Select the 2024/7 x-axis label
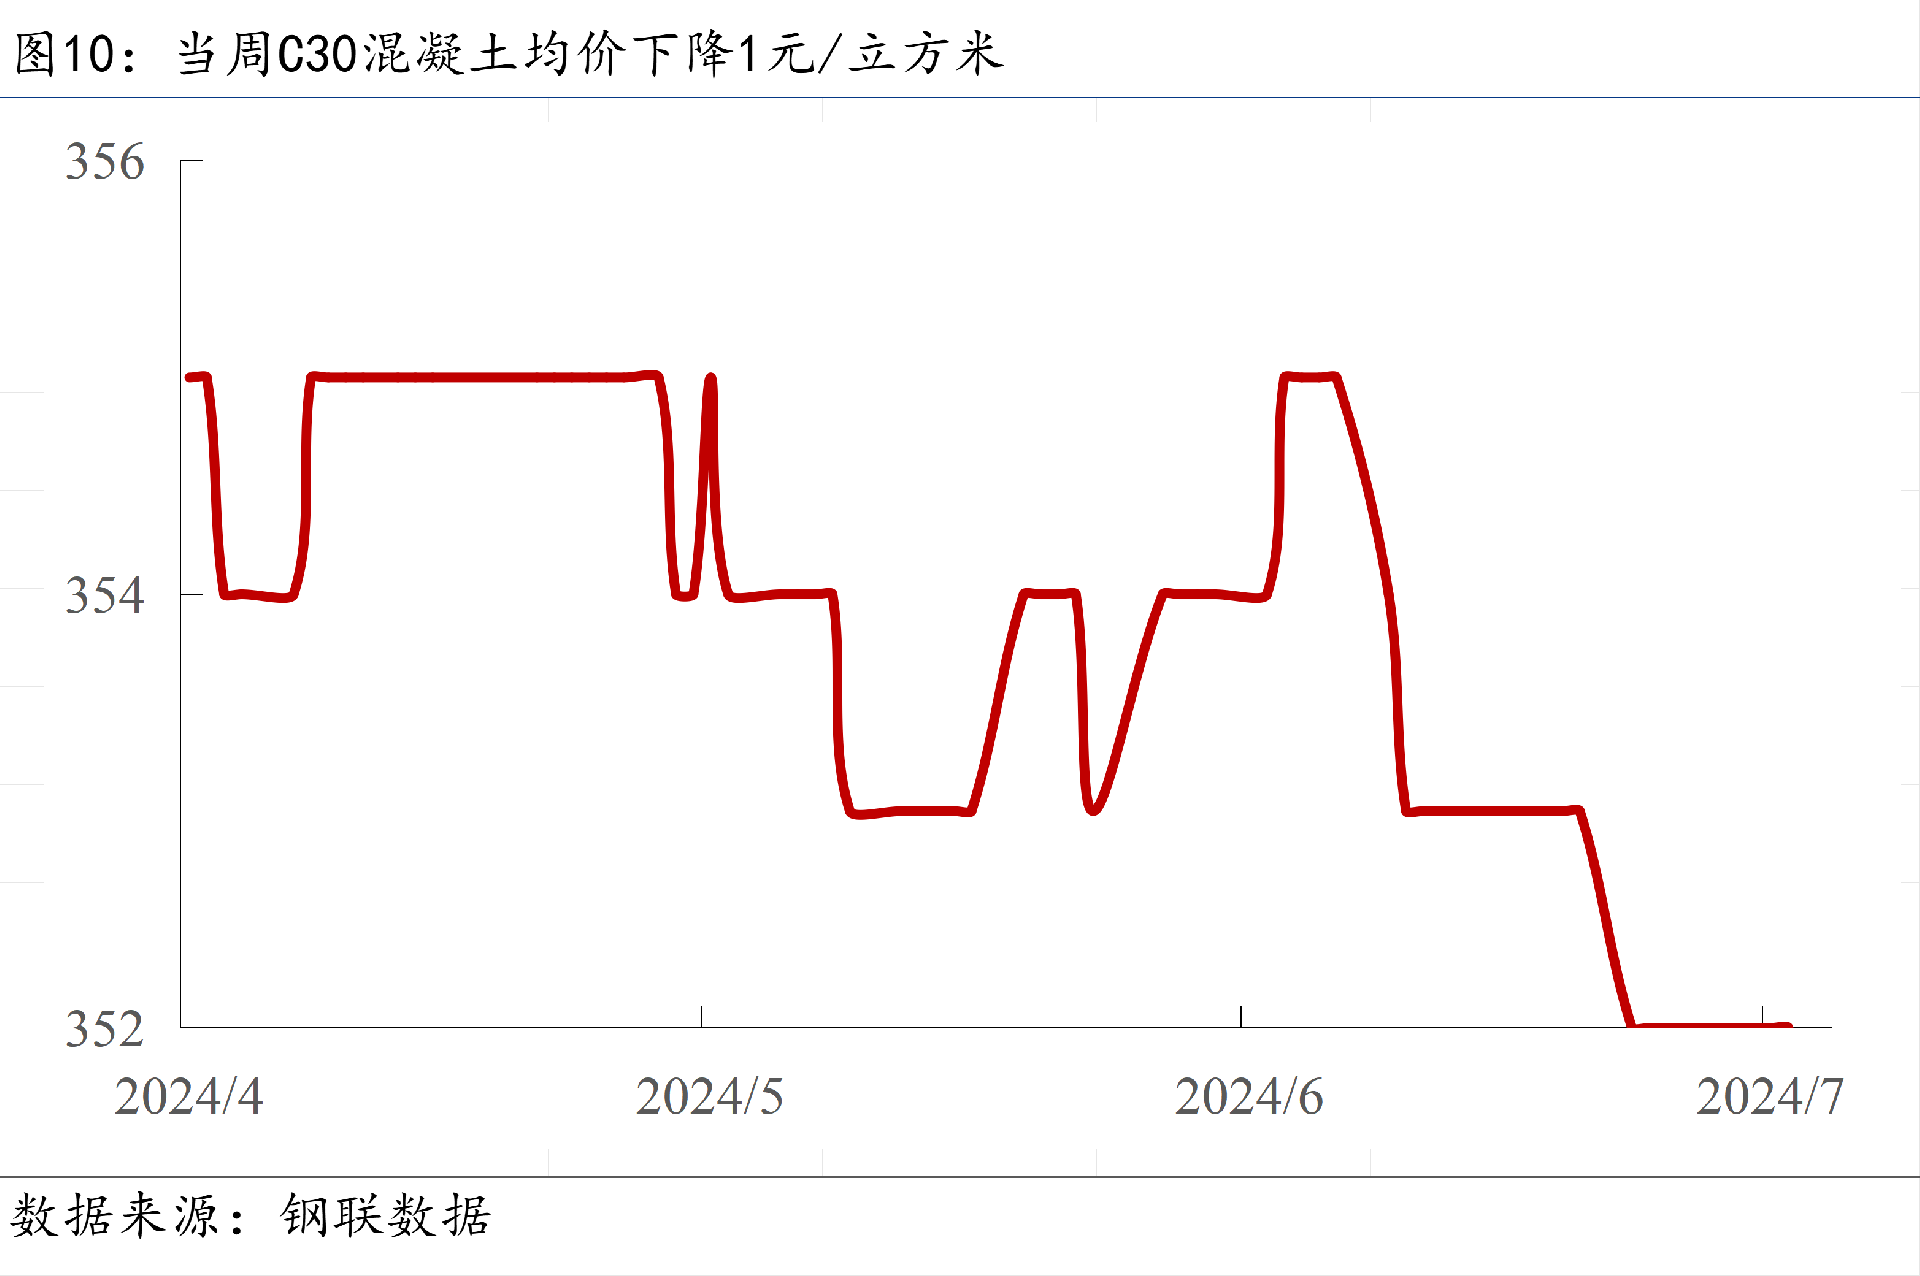 pos(1769,1097)
